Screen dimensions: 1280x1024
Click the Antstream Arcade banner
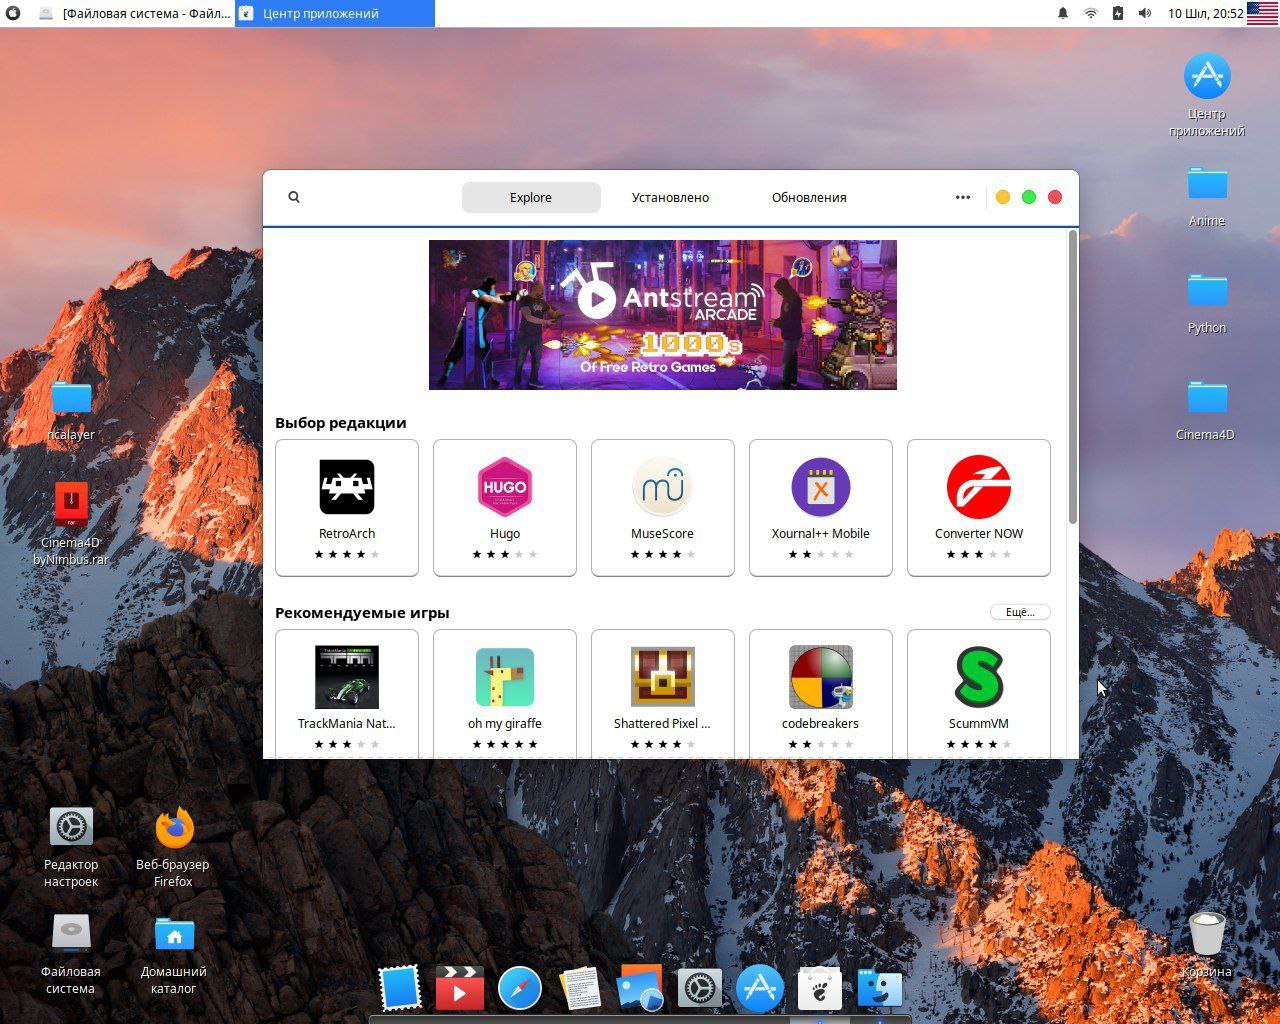663,315
